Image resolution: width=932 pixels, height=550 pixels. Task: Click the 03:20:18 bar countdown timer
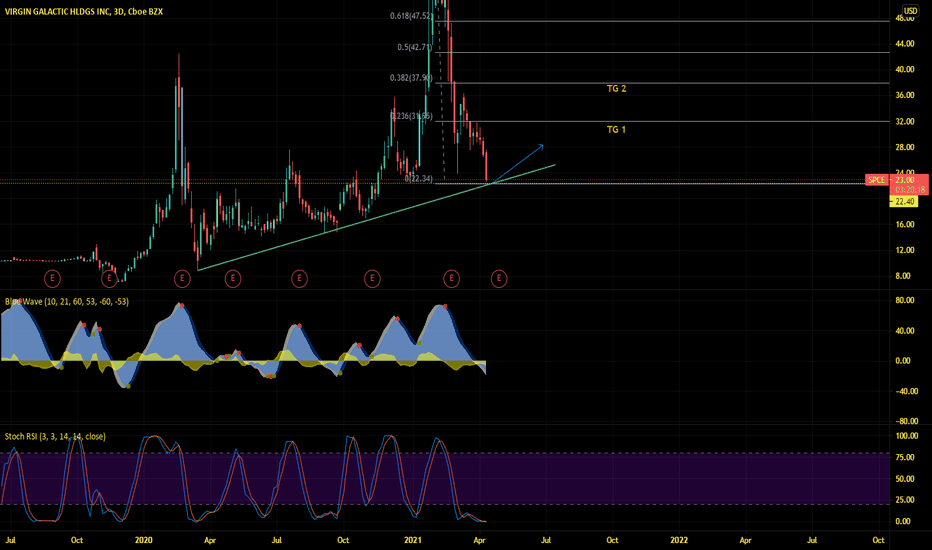[910, 190]
